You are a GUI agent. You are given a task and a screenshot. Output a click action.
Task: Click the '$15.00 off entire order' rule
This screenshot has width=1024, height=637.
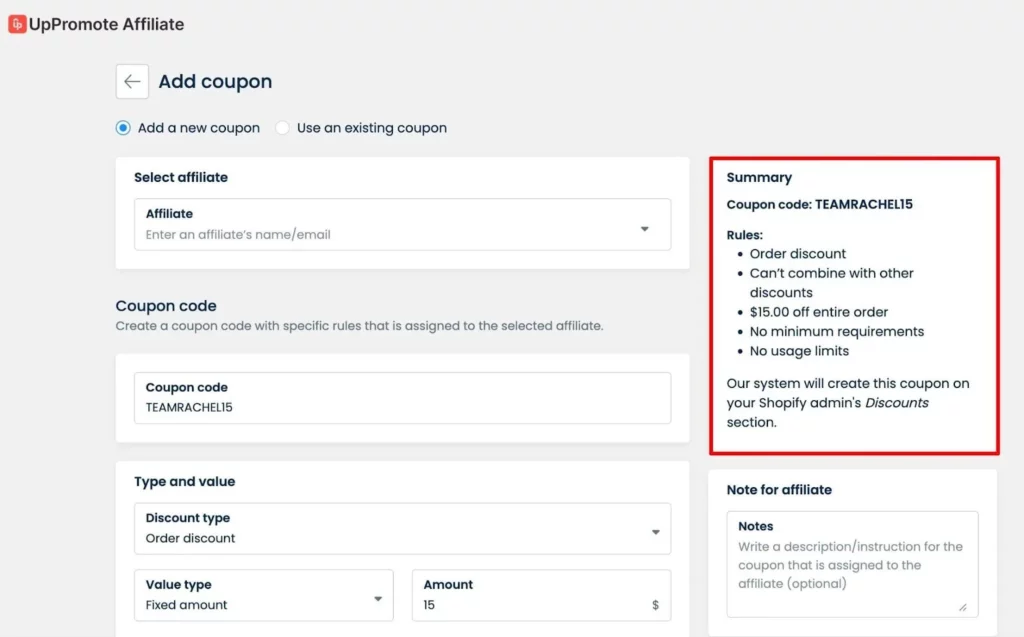coord(818,312)
